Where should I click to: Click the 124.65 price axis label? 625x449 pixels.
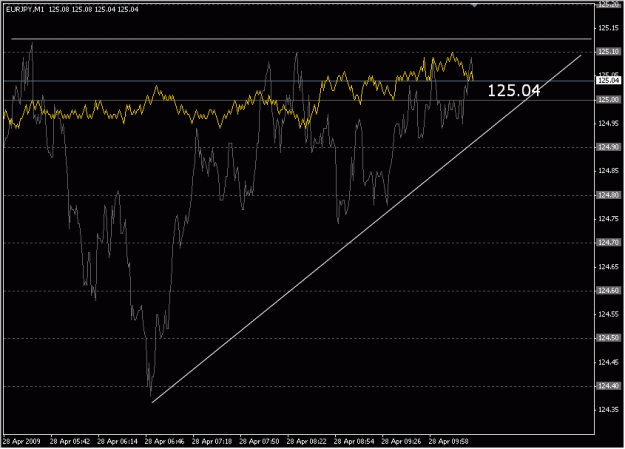(x=608, y=267)
